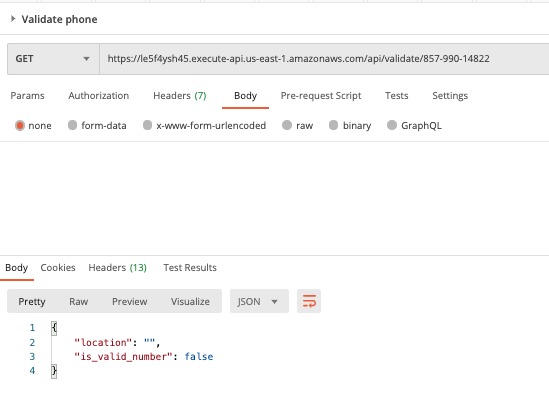Open the GET method dropdown
Viewport: 549px width, 410px height.
[53, 59]
